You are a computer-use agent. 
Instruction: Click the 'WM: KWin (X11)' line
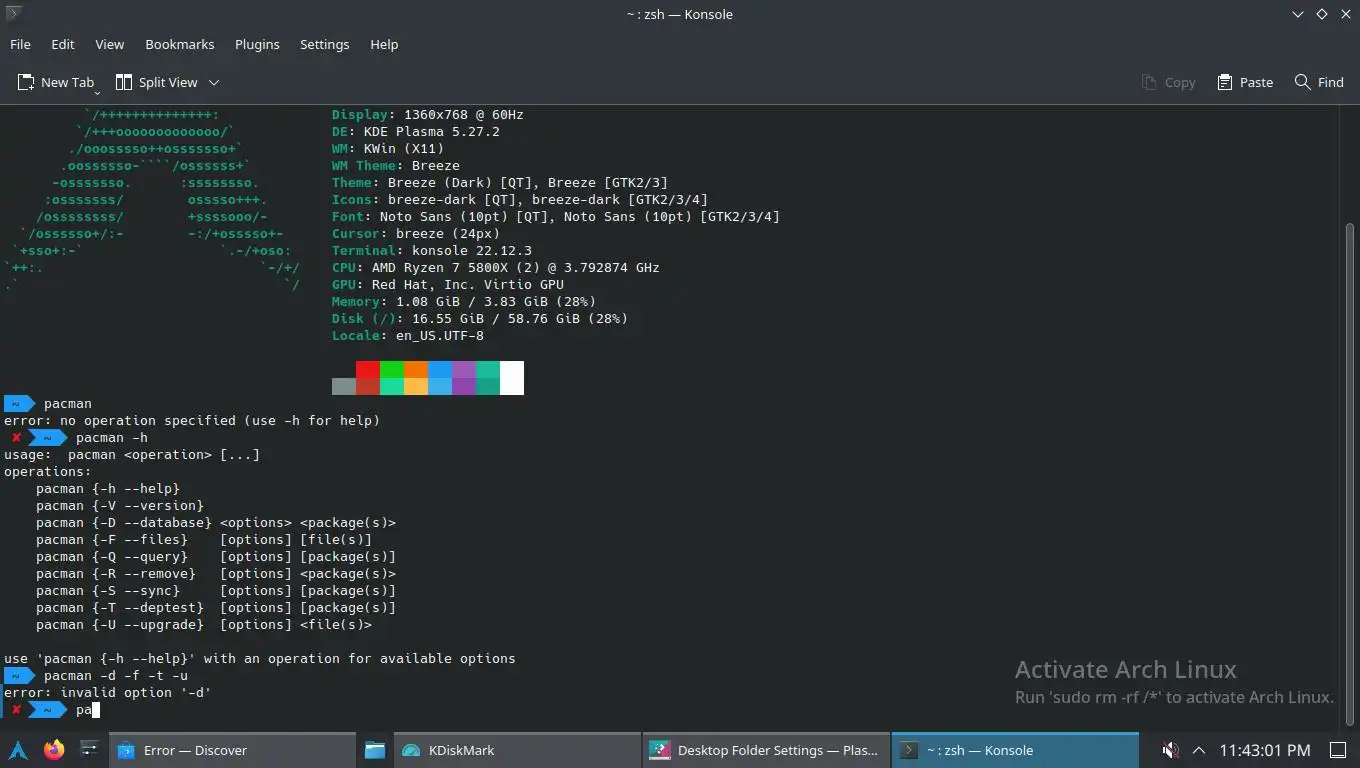388,148
